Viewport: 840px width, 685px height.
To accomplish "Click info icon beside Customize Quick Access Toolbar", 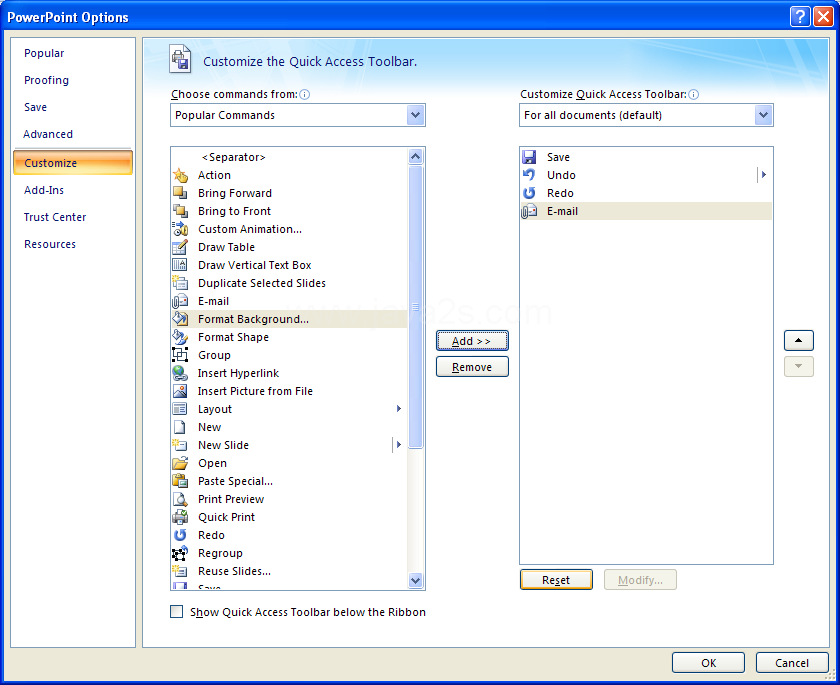I will (693, 95).
